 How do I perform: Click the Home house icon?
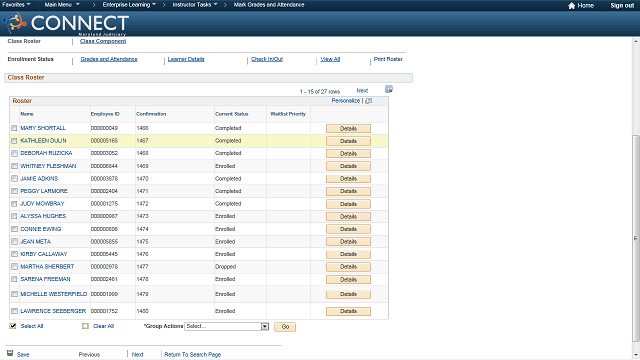tap(571, 5)
